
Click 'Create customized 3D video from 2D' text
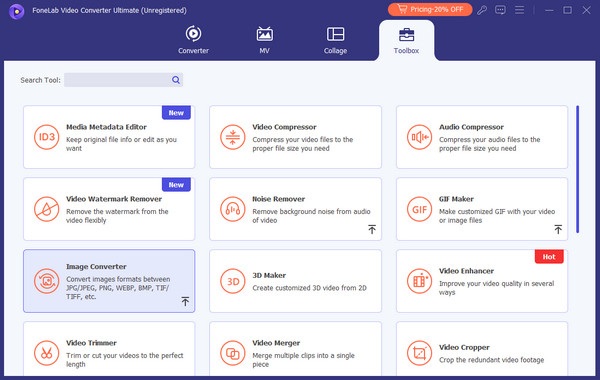coord(309,288)
